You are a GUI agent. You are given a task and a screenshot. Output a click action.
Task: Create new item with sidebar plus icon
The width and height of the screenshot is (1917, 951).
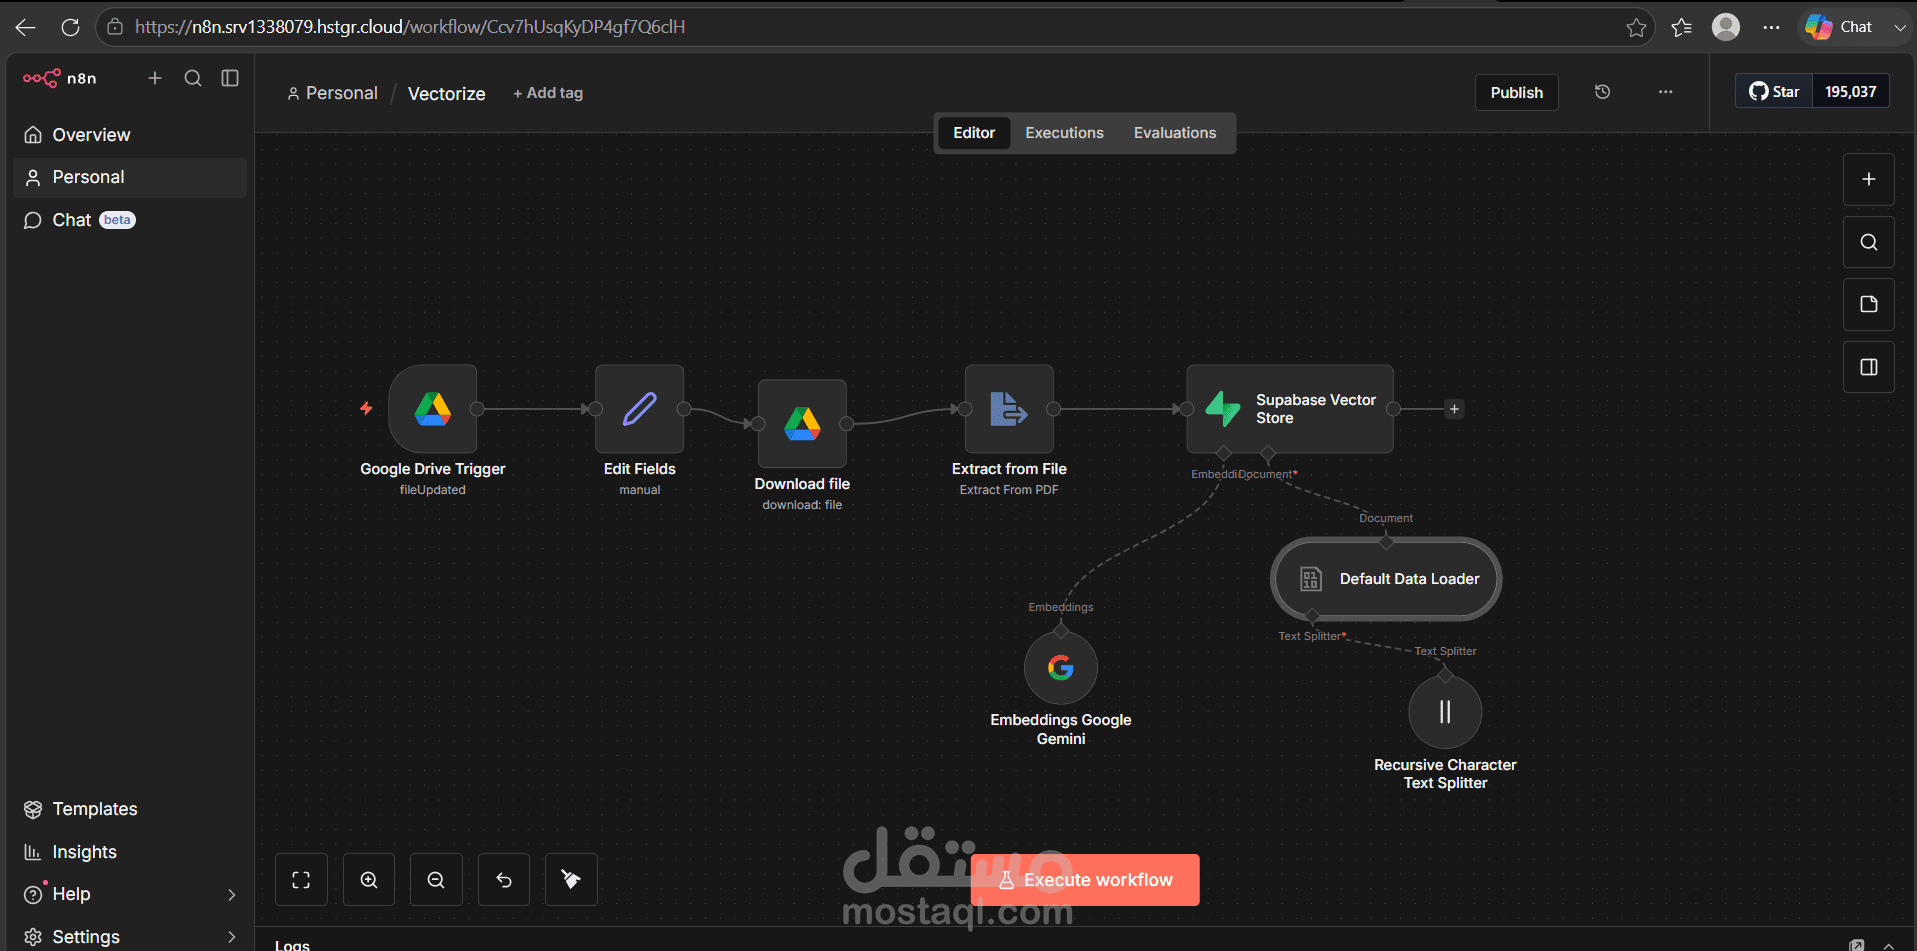click(155, 78)
